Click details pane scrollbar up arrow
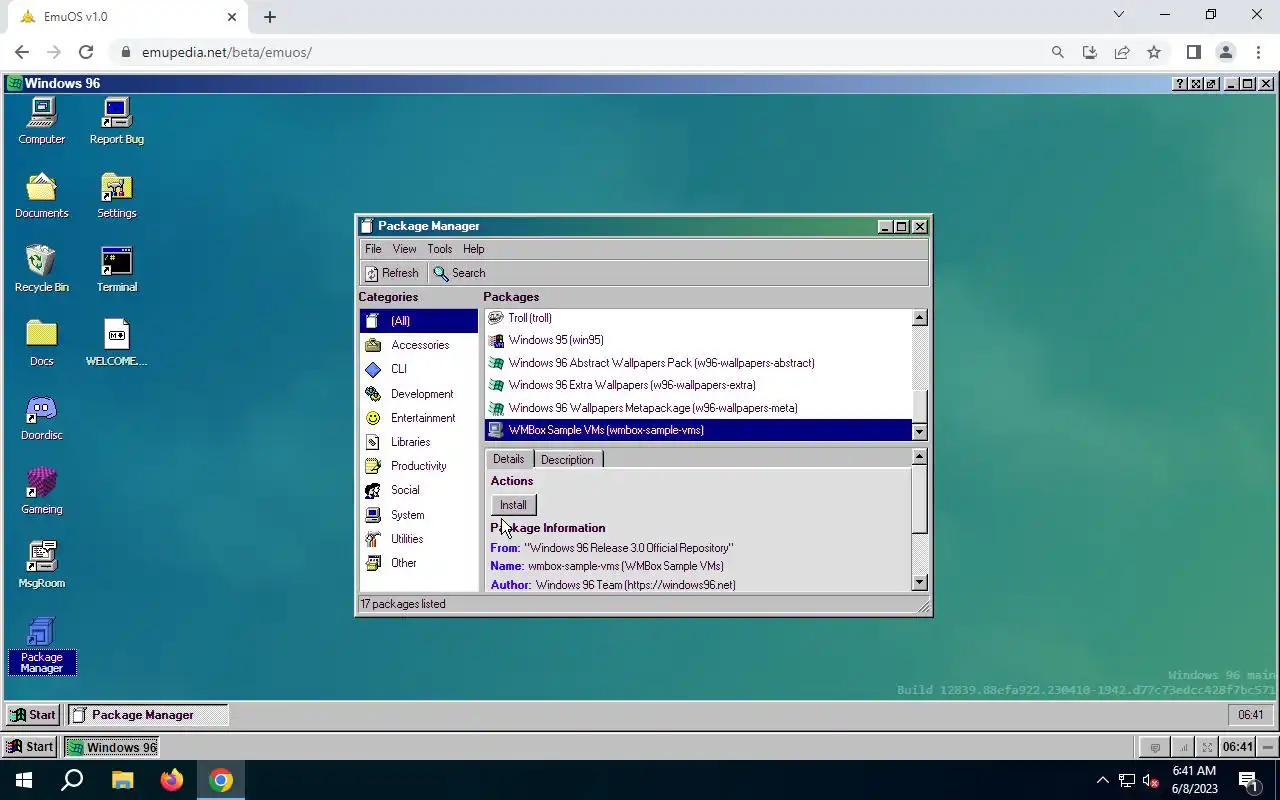This screenshot has width=1280, height=800. [920, 457]
